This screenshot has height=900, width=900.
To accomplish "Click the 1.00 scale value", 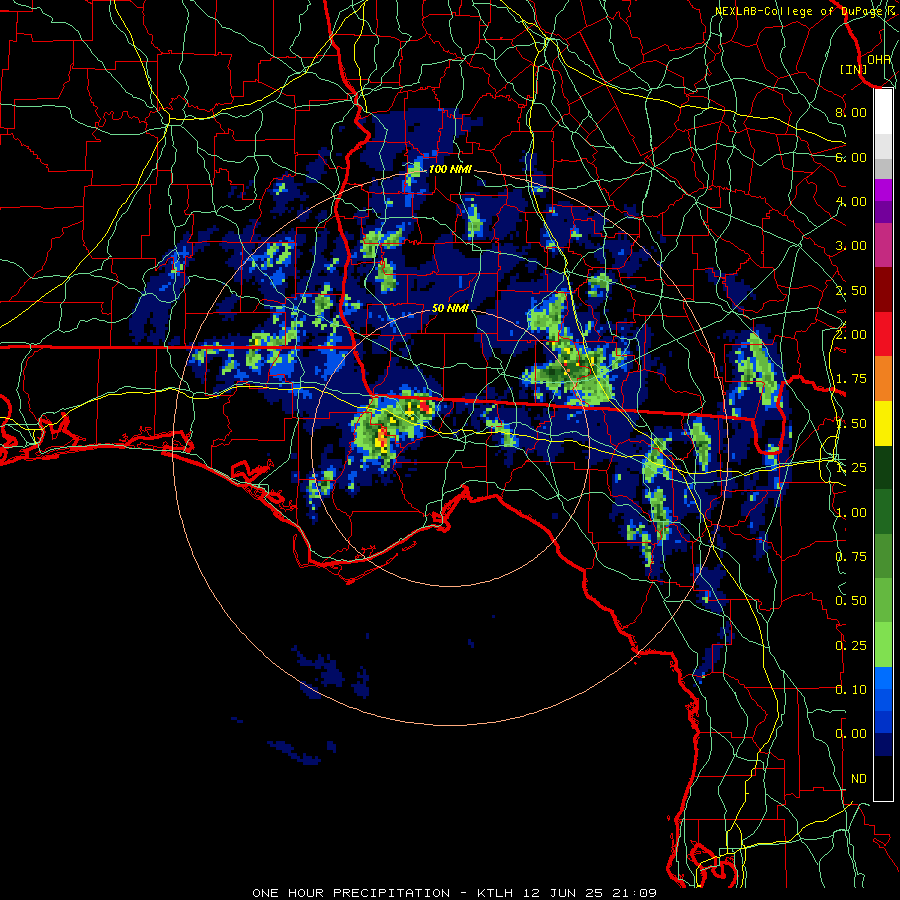I will pyautogui.click(x=851, y=513).
